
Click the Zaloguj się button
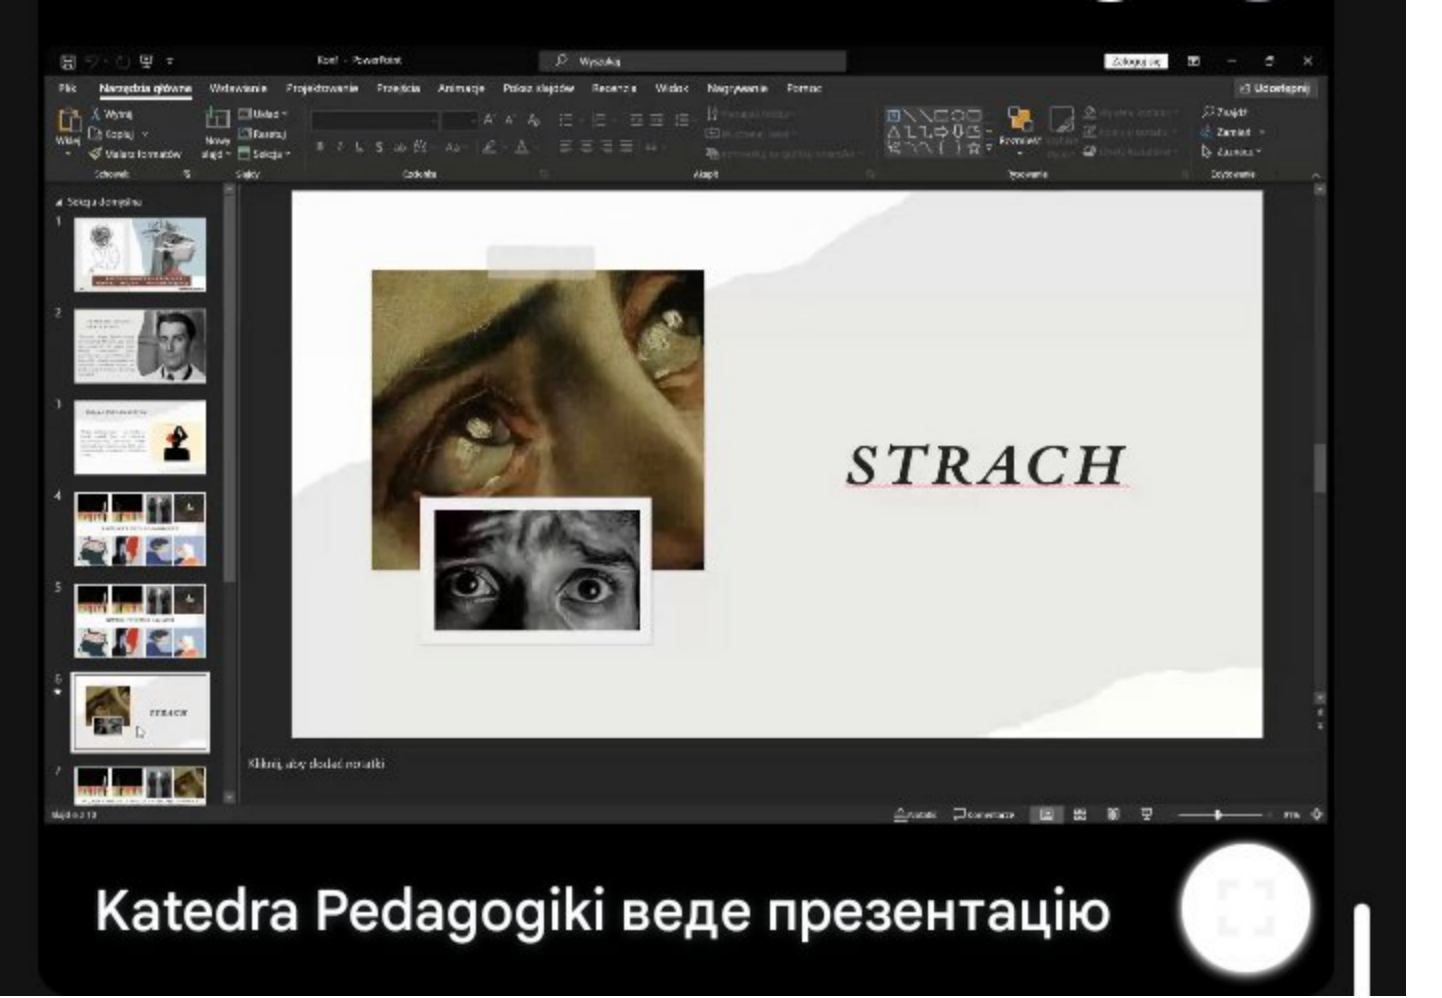point(1136,61)
